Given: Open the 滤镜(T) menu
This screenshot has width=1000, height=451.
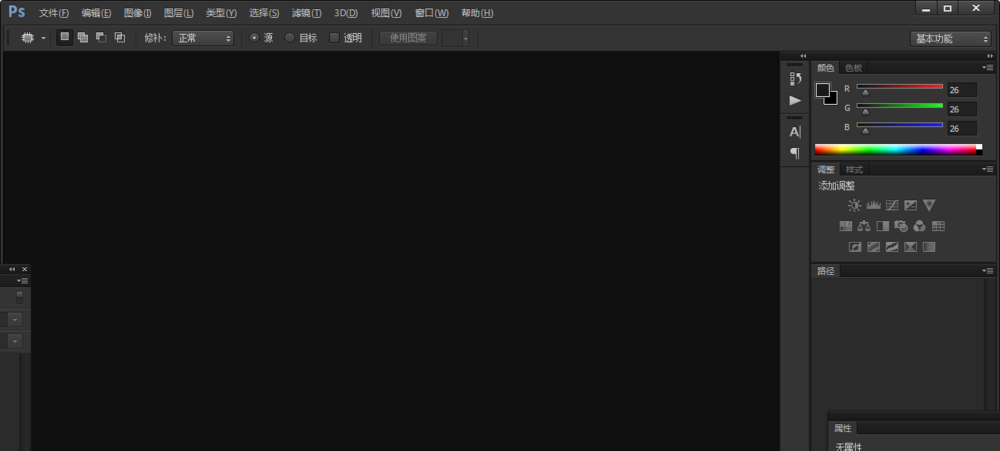Looking at the screenshot, I should [306, 13].
